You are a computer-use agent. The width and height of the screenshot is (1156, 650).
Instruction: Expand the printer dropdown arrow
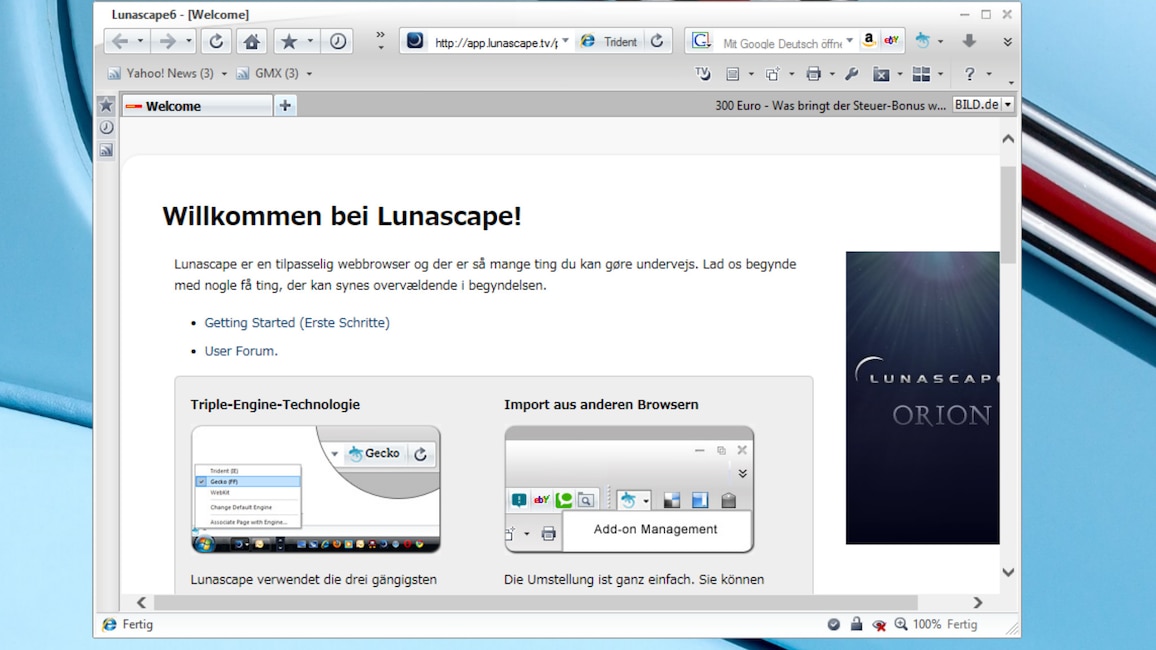[x=832, y=74]
